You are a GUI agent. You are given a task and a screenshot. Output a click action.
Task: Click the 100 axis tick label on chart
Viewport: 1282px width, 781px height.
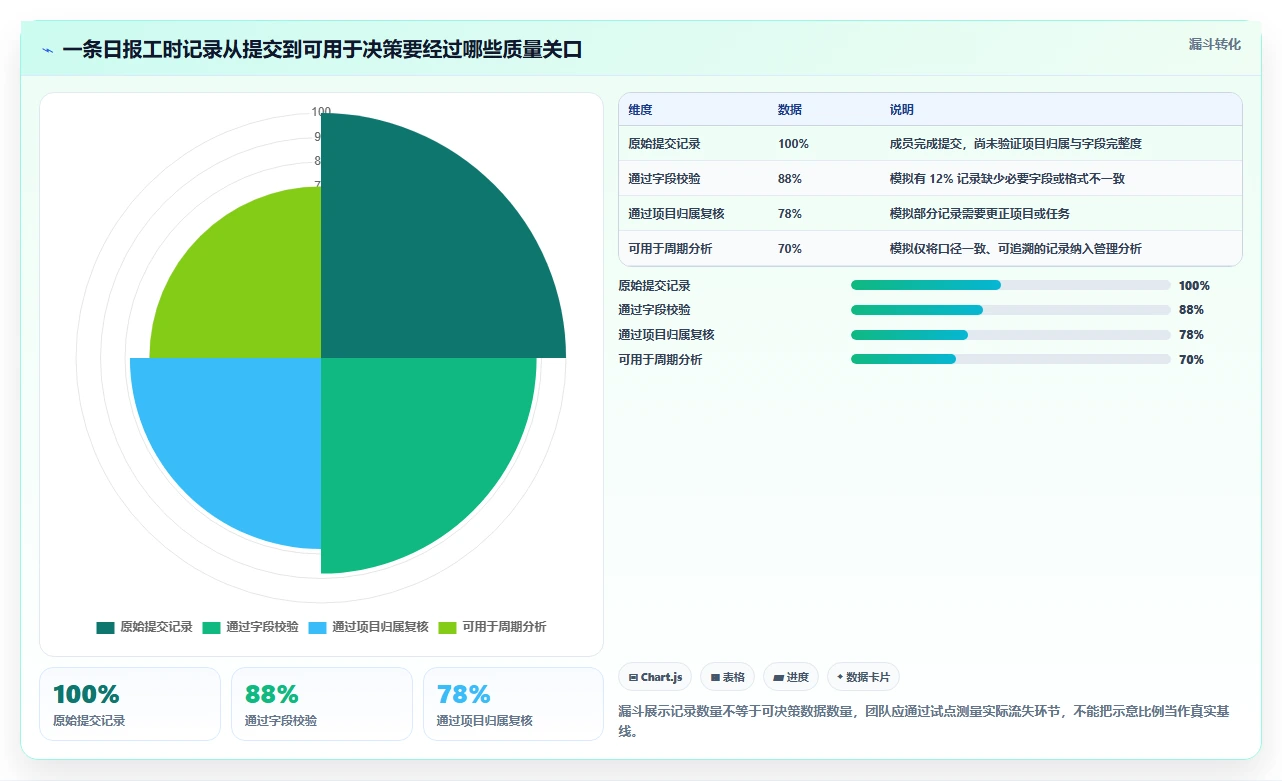tap(321, 113)
